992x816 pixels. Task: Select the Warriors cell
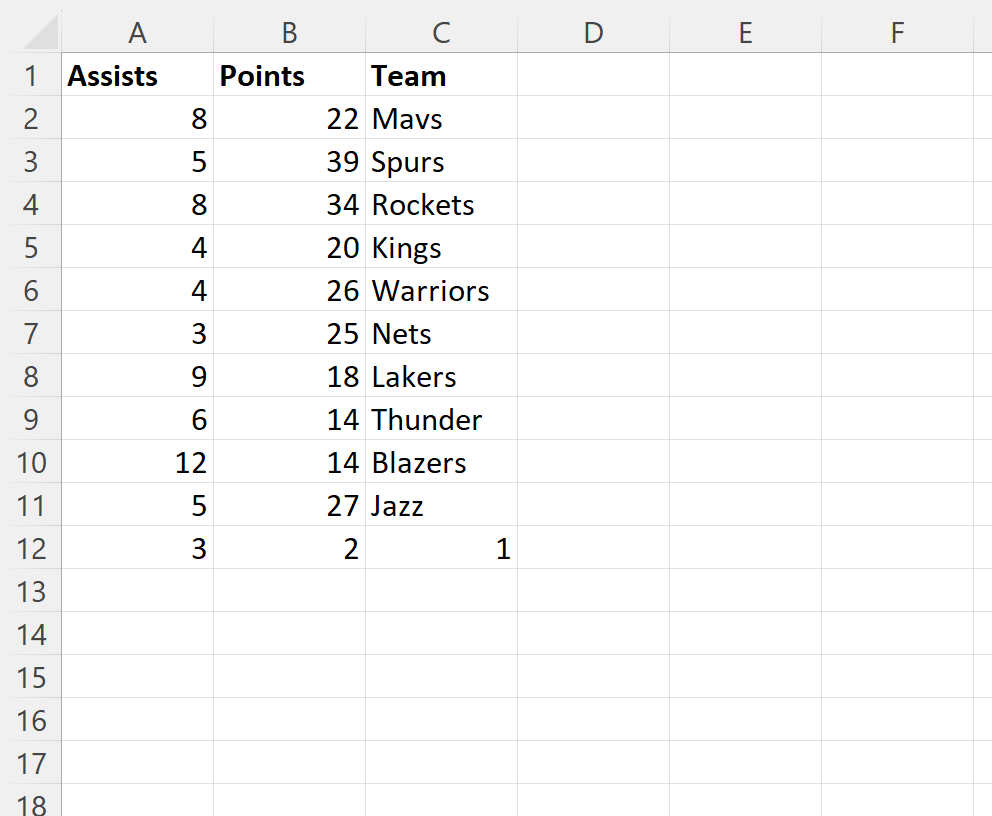pos(441,291)
